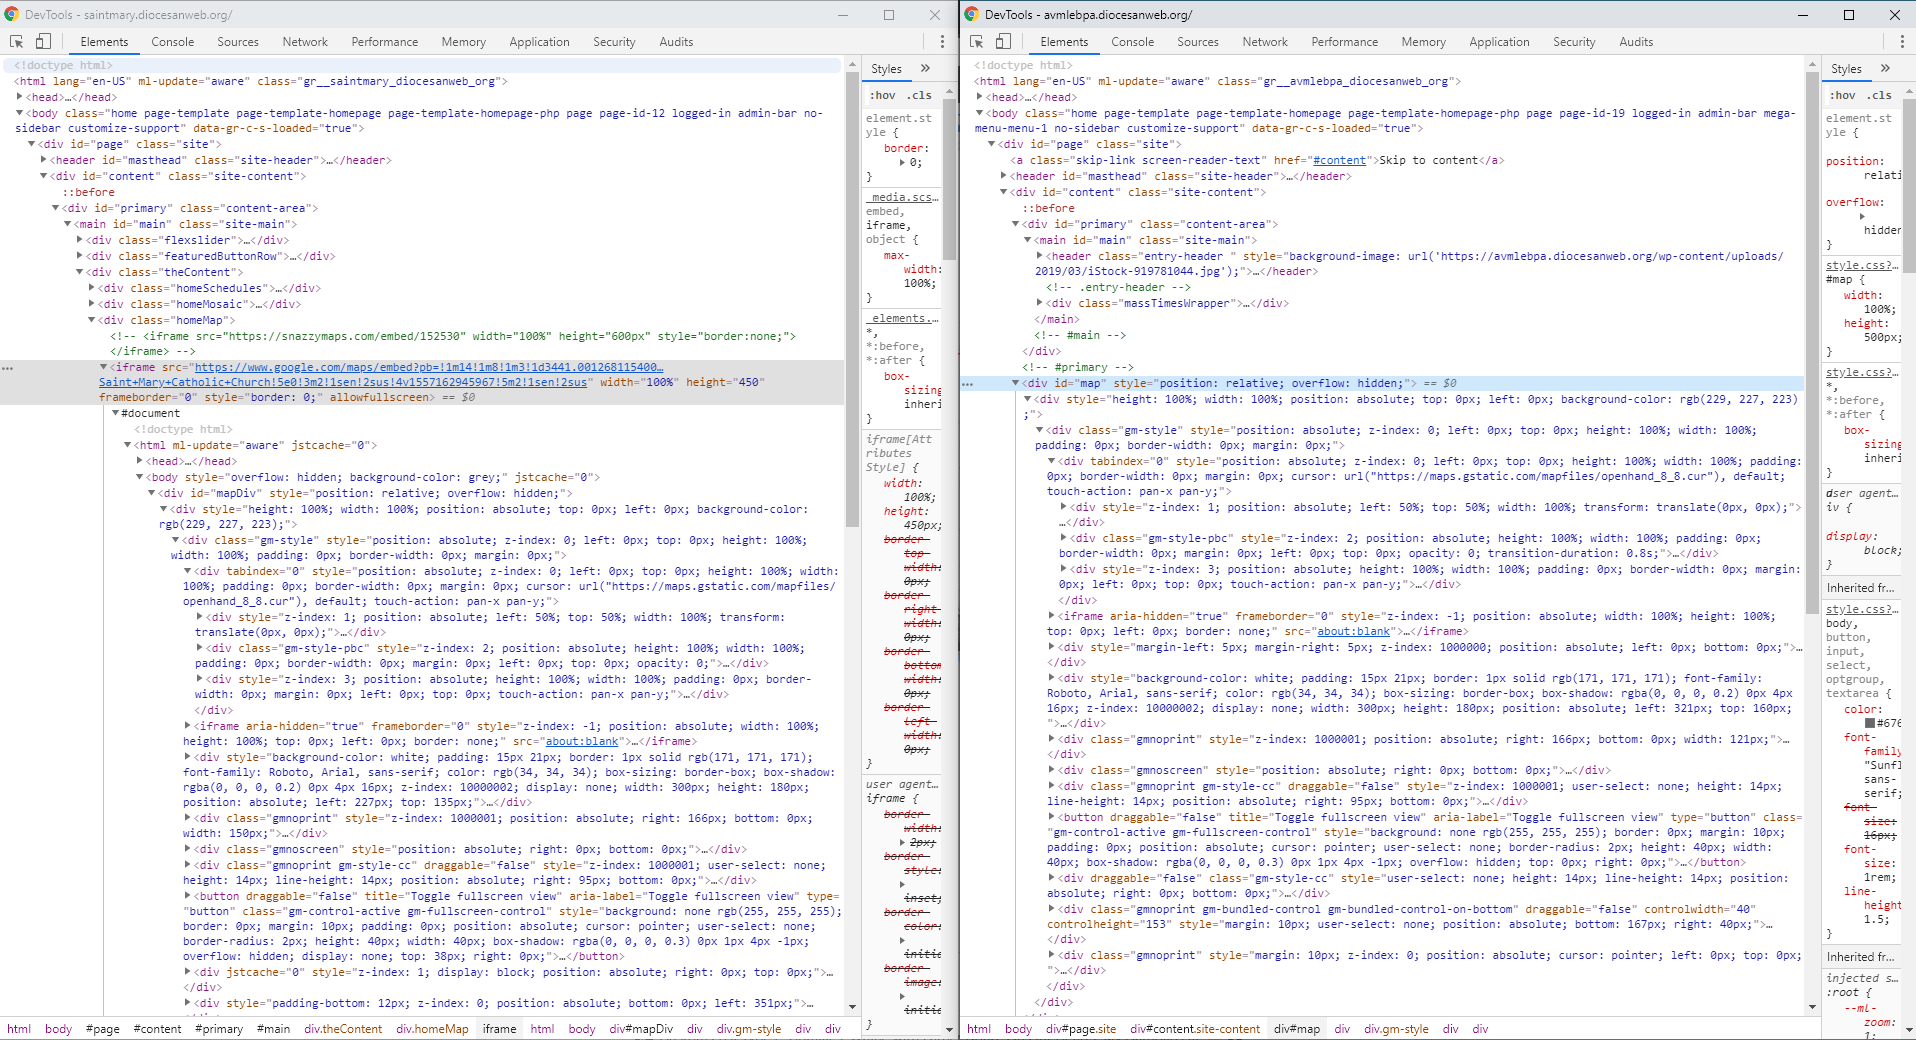Follow the #content href link in skip-link anchor
Screen dimensions: 1916x1040
(x=1339, y=160)
